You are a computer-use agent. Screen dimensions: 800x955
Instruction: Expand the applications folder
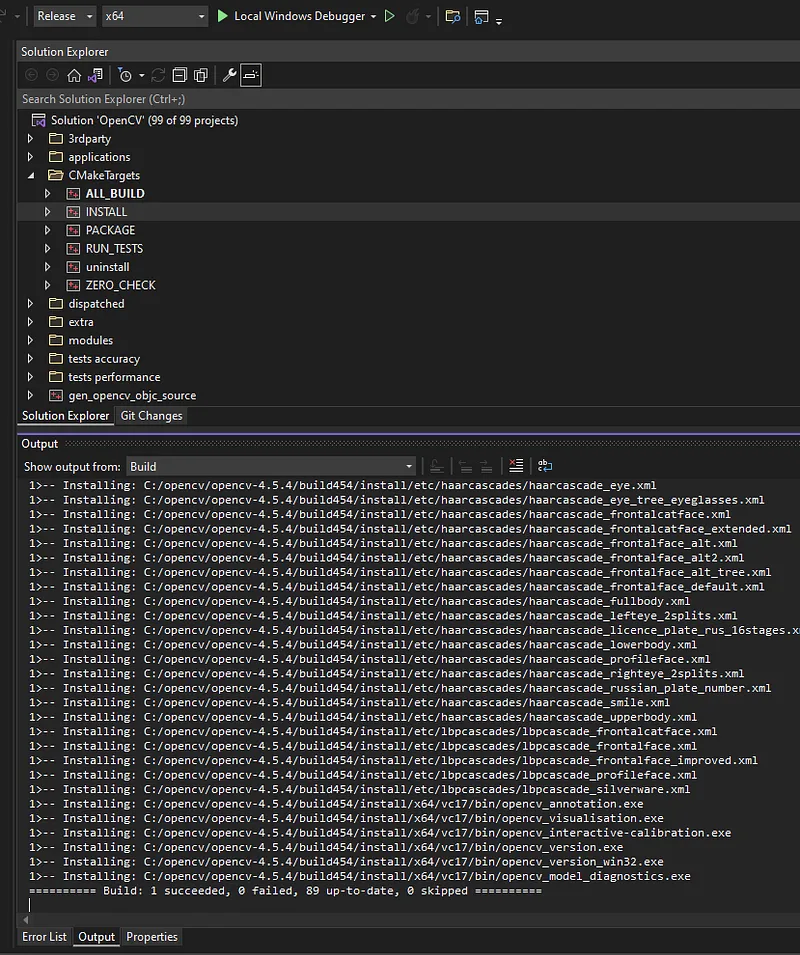[x=30, y=157]
